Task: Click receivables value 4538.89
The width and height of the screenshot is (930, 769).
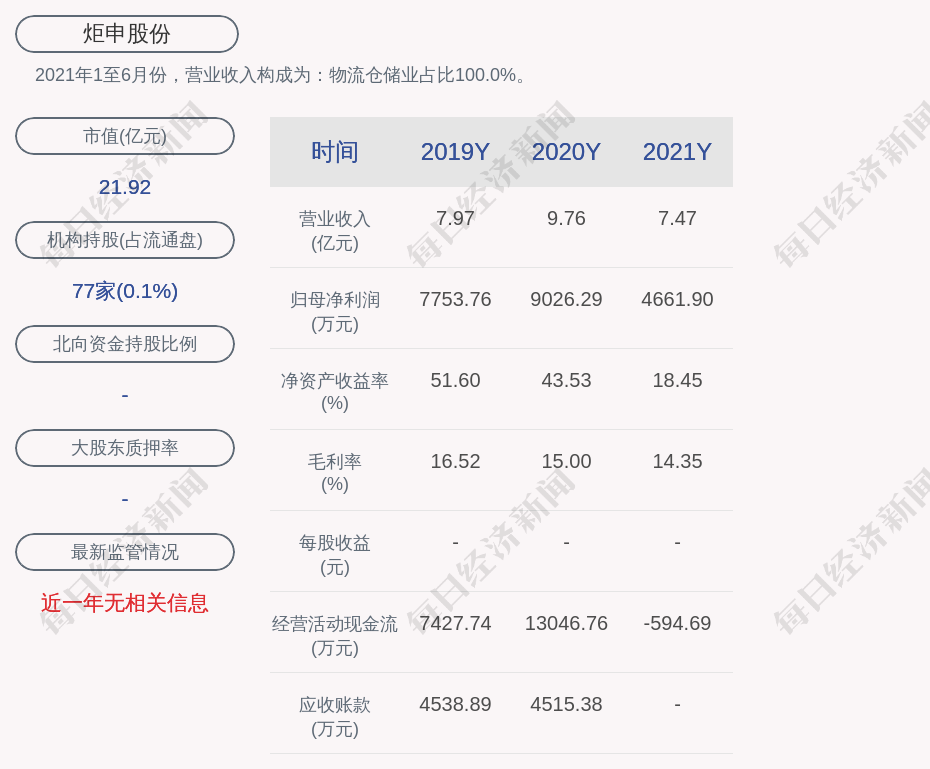Action: [x=455, y=704]
